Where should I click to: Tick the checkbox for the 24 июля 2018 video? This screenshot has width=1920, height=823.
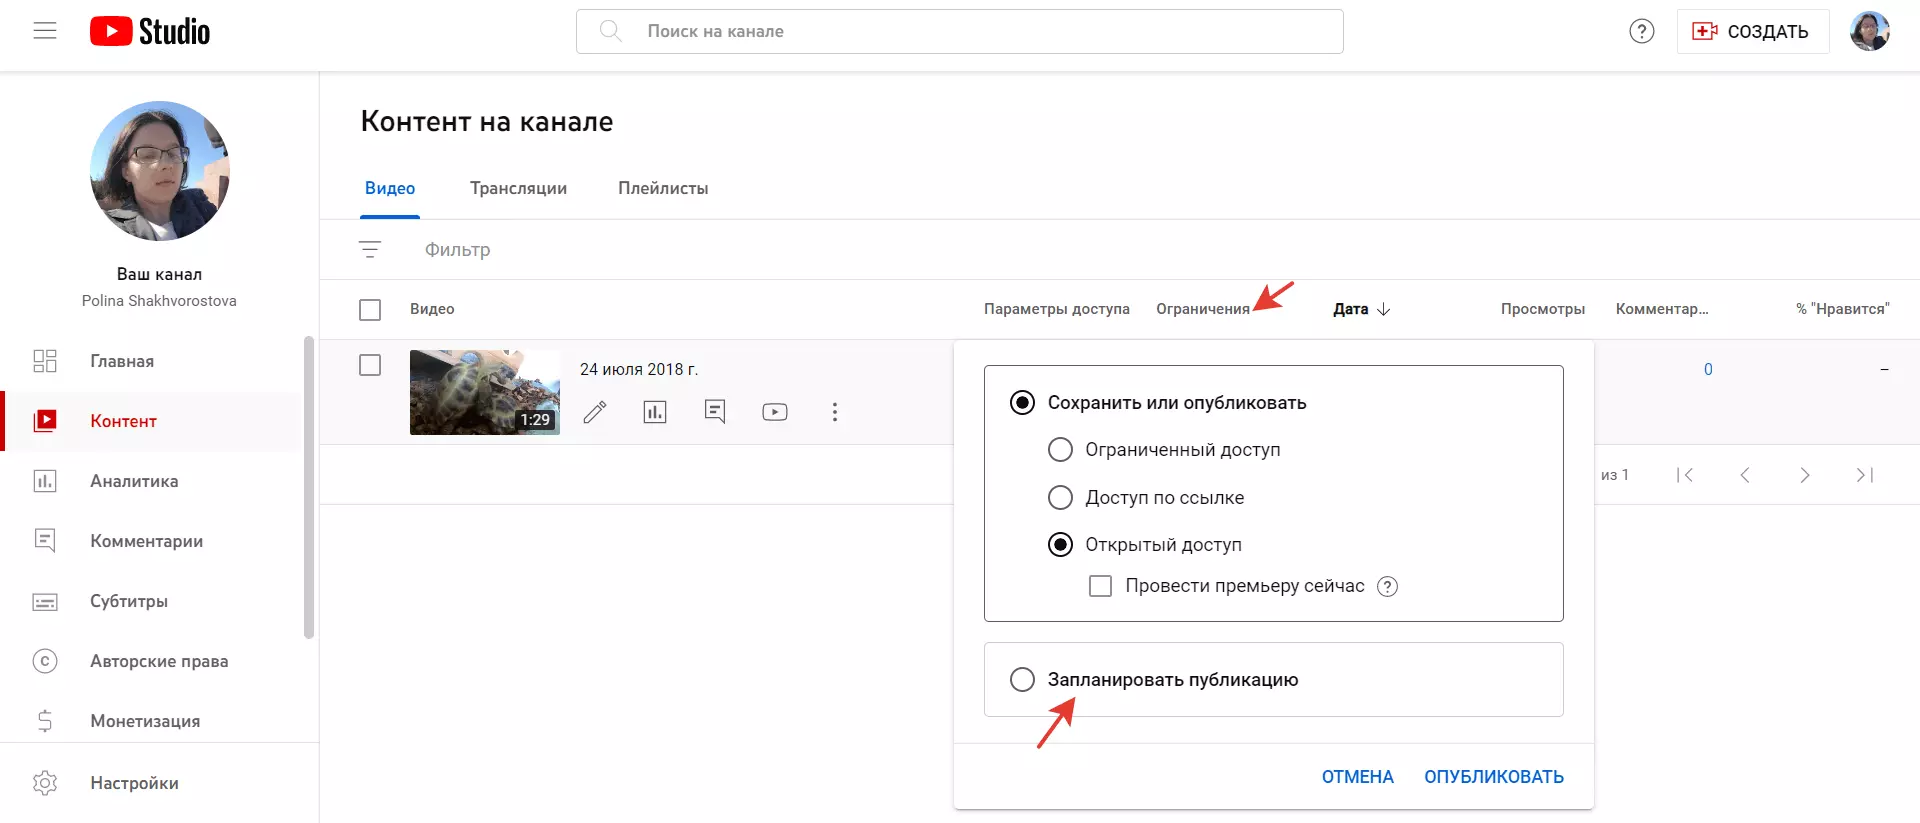[x=370, y=365]
